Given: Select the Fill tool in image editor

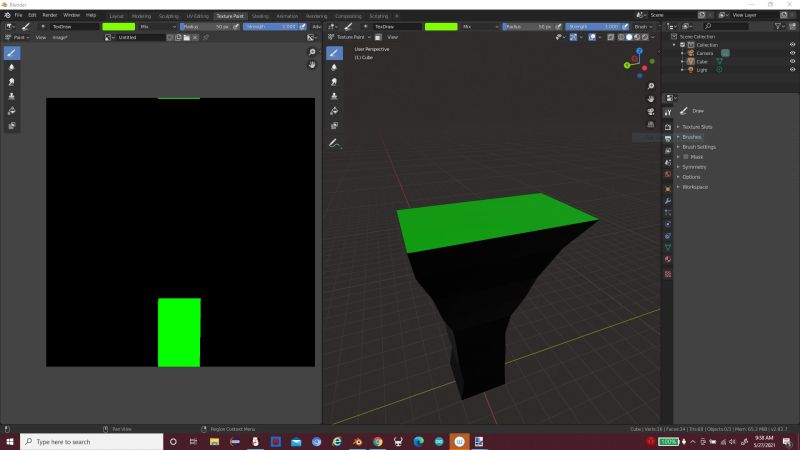Looking at the screenshot, I should click(12, 111).
